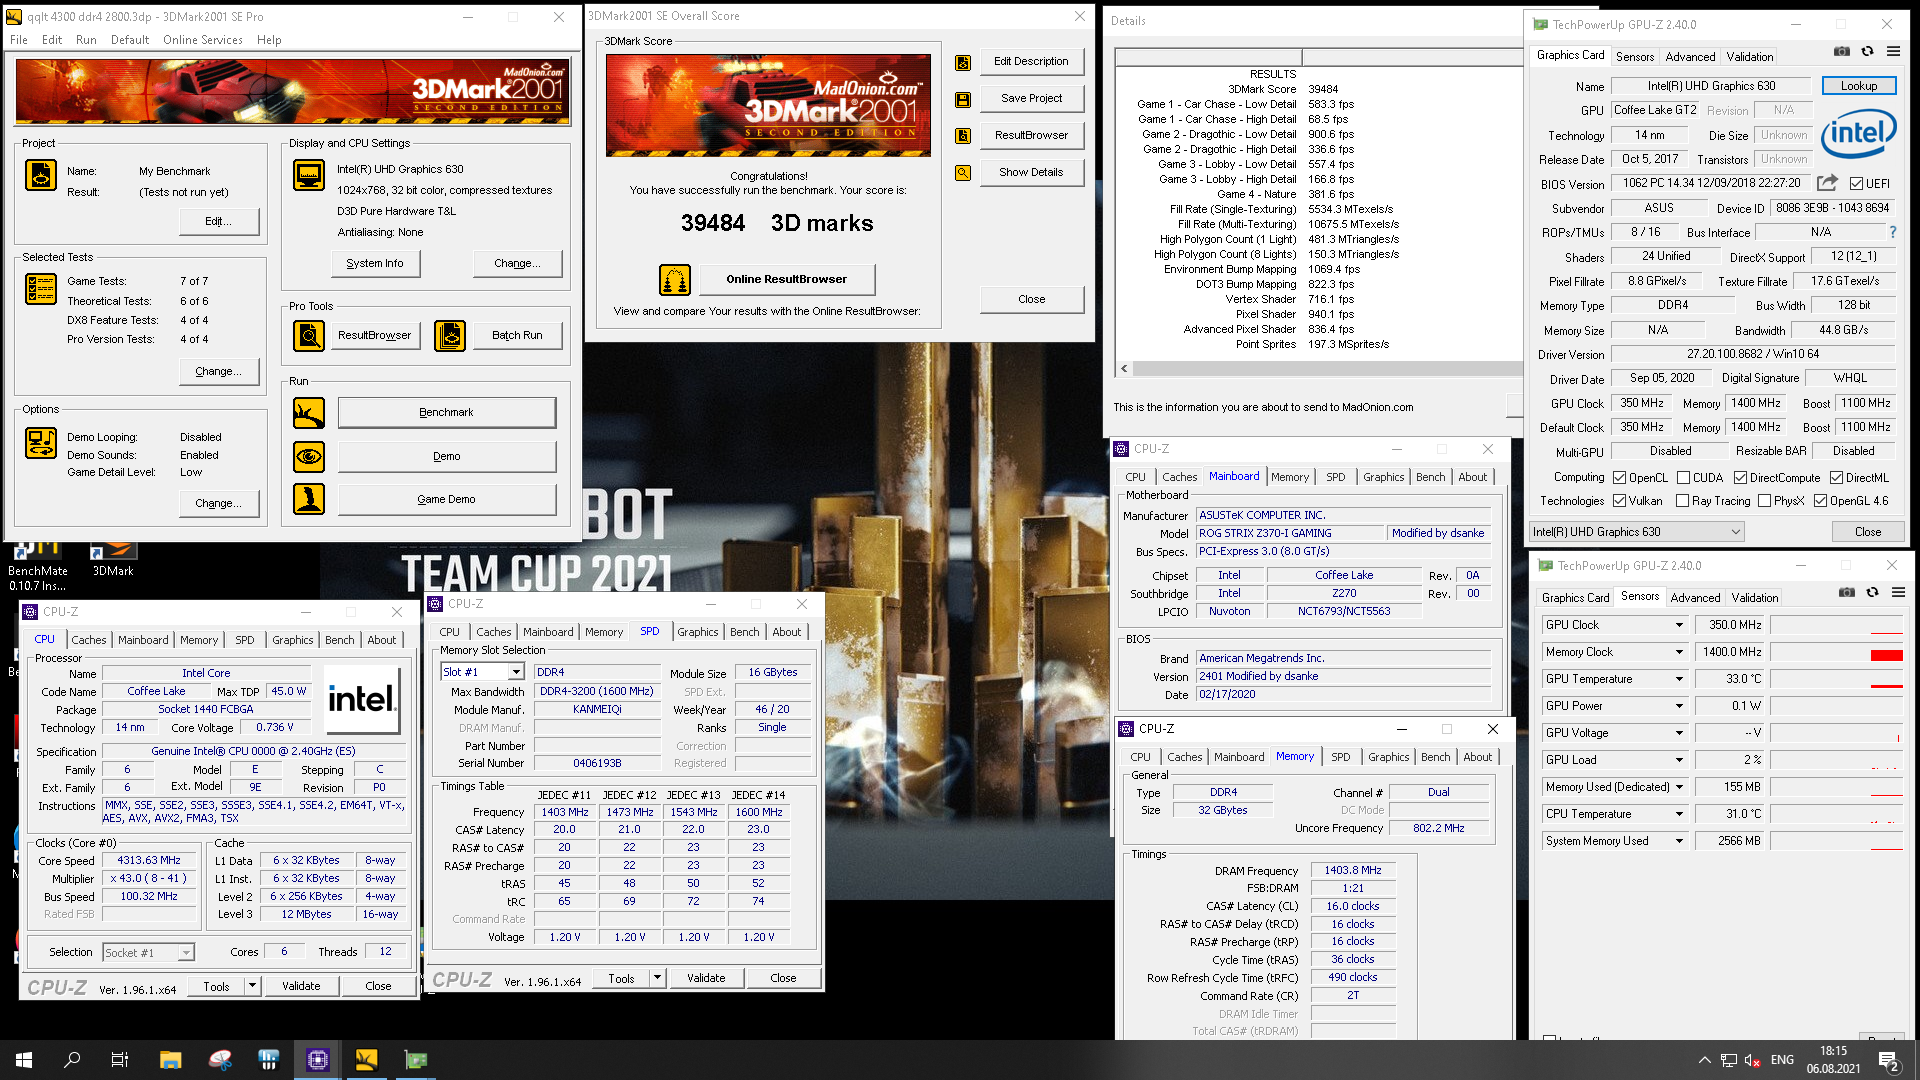The width and height of the screenshot is (1920, 1080).
Task: Click the Online ResultBrowser button
Action: pyautogui.click(x=787, y=280)
